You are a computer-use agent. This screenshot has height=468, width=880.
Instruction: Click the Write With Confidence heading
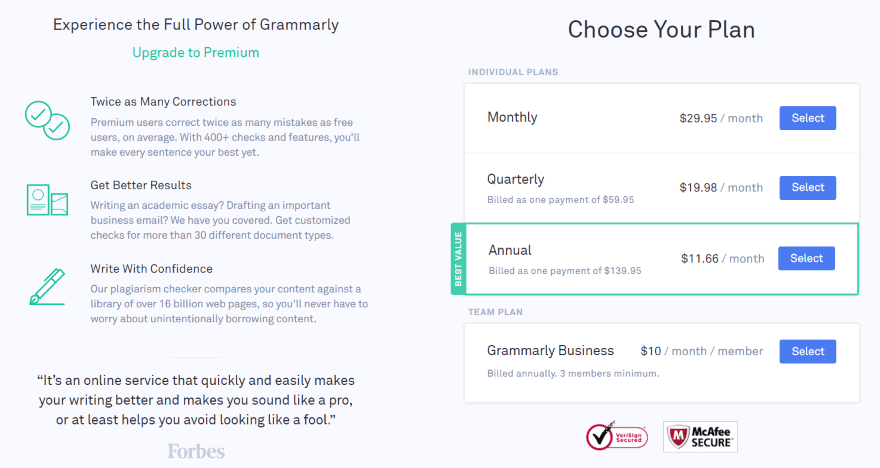(x=151, y=269)
